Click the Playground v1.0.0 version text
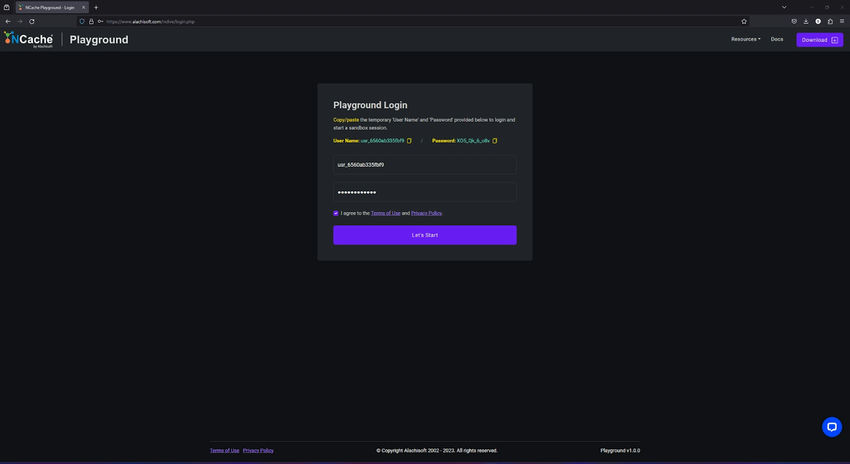Viewport: 850px width, 464px height. pos(620,450)
